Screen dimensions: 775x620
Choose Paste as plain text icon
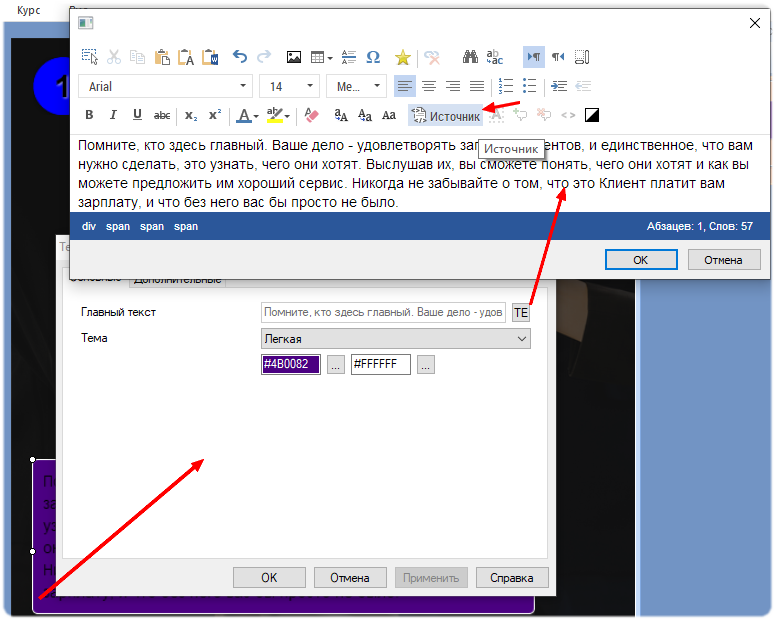[x=186, y=57]
